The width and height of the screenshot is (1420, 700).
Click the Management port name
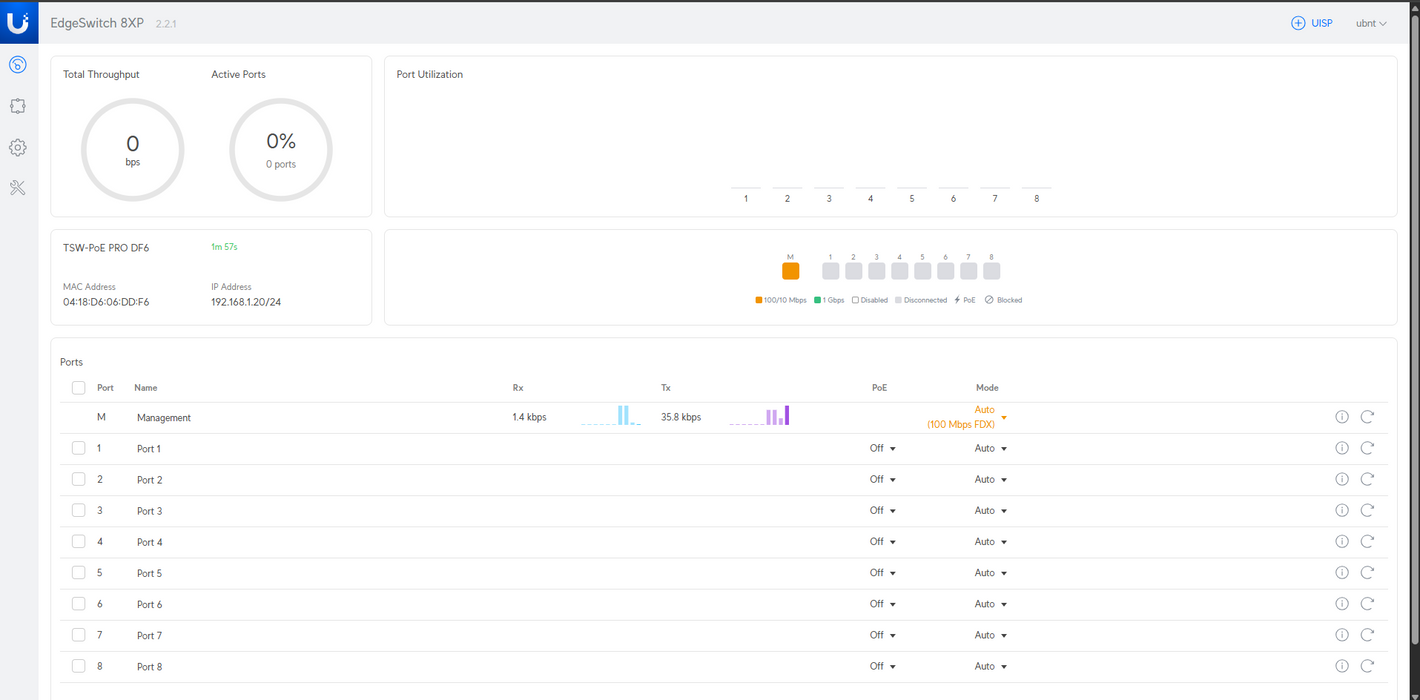click(x=164, y=418)
